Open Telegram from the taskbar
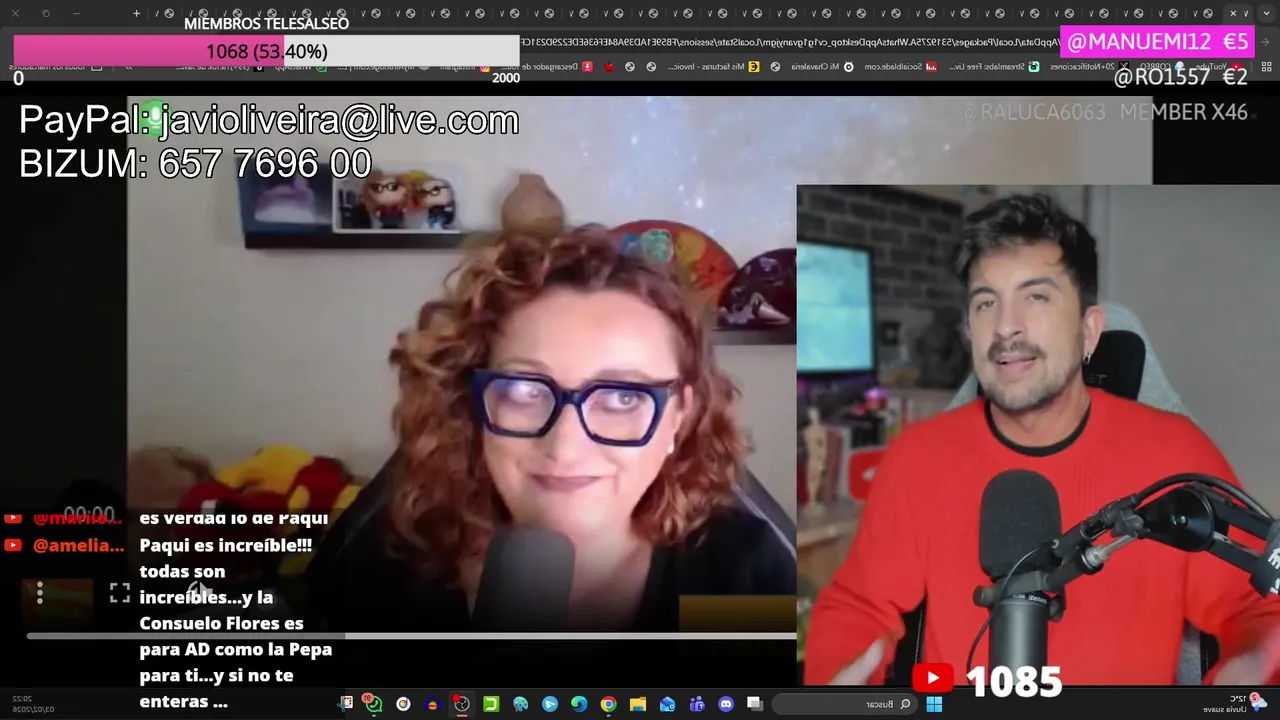The image size is (1280, 720). click(550, 704)
